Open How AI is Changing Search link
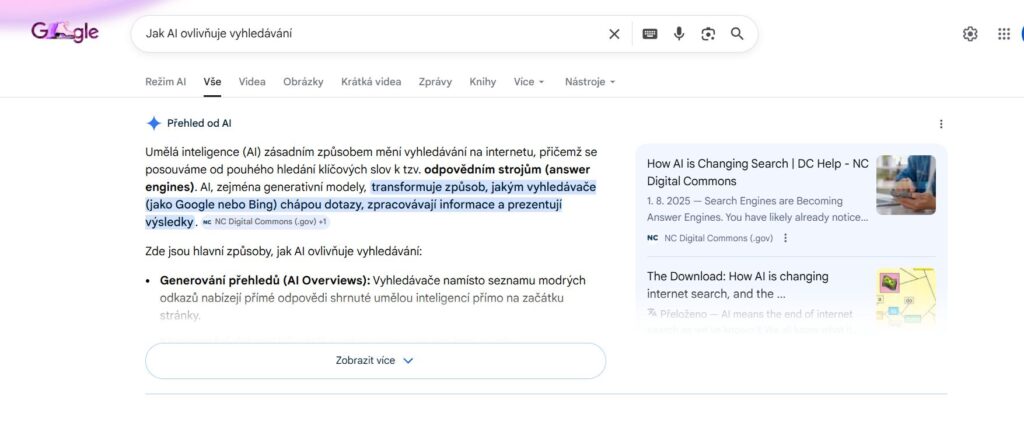The width and height of the screenshot is (1024, 424). pos(758,172)
